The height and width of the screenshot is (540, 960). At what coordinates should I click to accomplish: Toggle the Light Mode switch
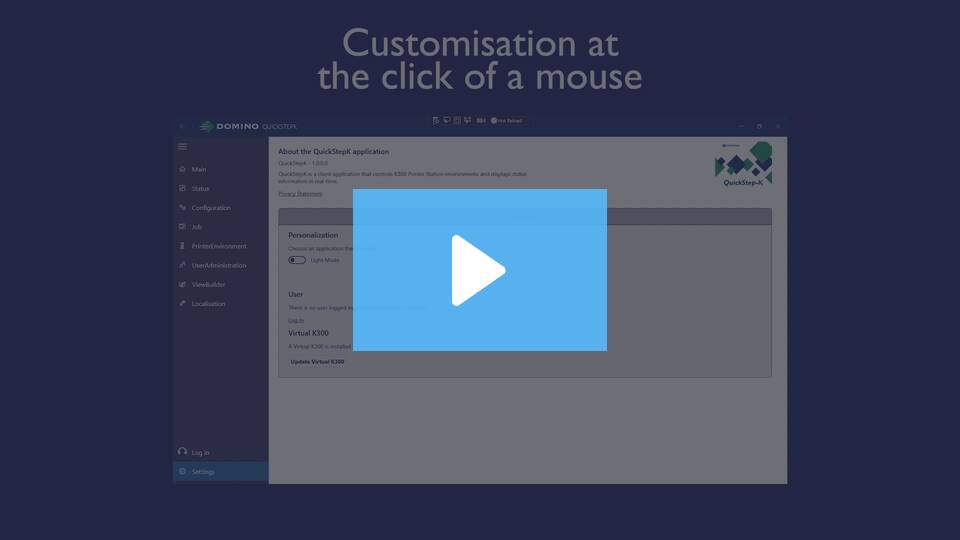(x=297, y=260)
